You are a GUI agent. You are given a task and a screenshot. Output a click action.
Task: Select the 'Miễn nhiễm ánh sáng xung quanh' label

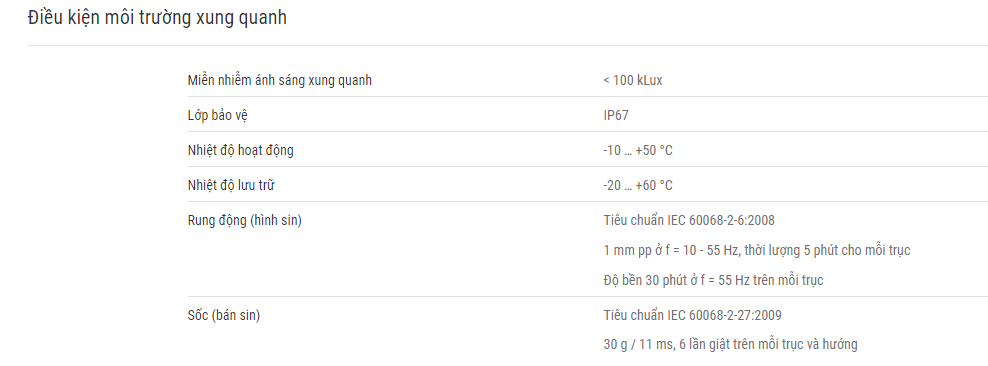tap(280, 81)
